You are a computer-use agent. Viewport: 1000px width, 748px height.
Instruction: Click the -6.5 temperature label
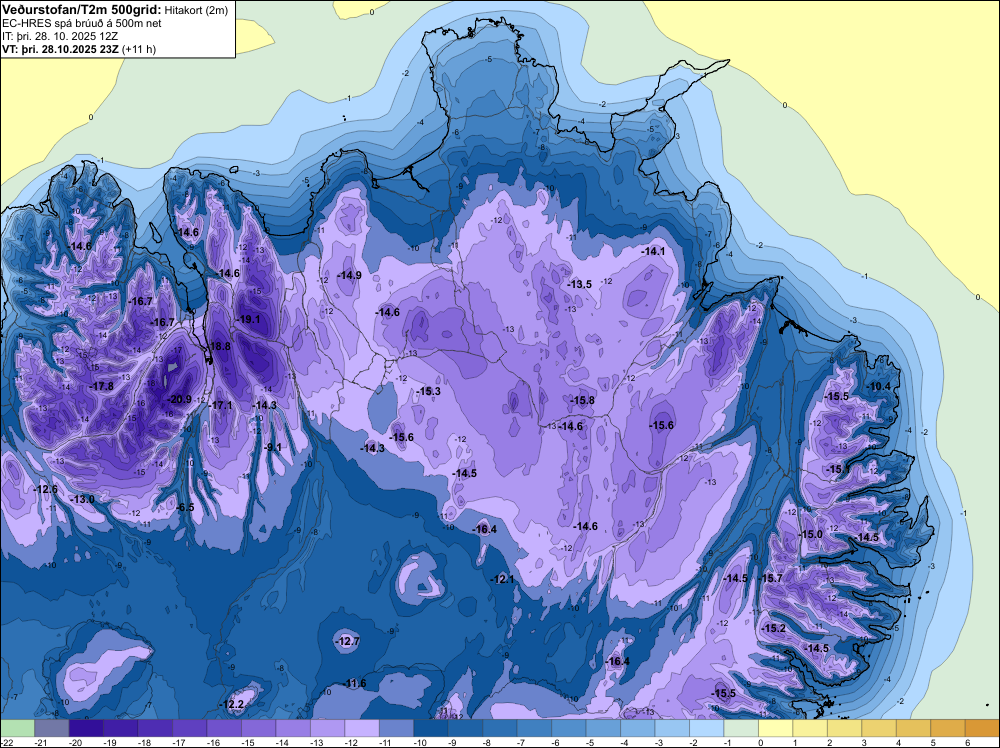186,508
